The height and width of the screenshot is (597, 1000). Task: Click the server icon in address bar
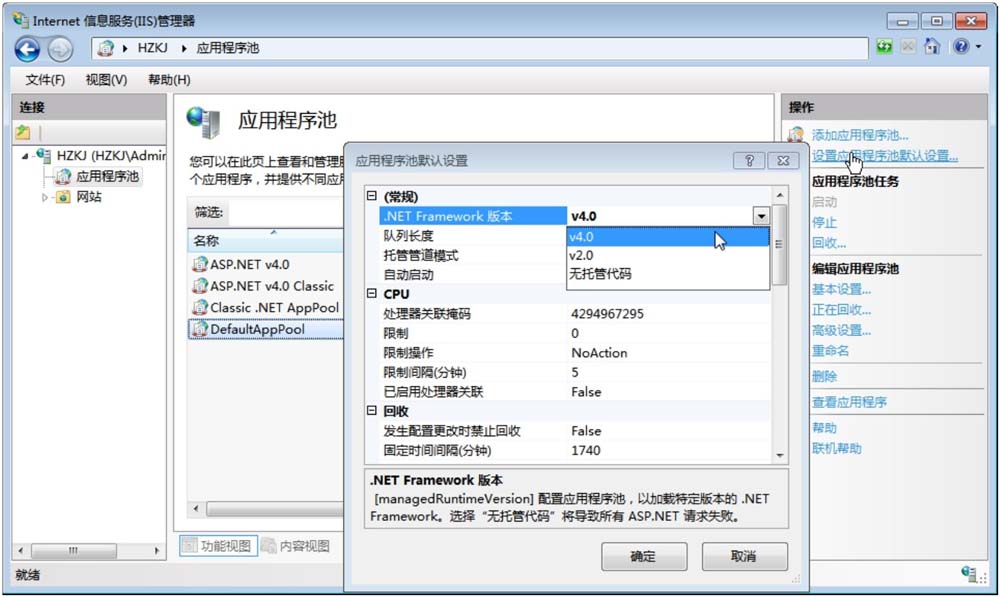[107, 48]
